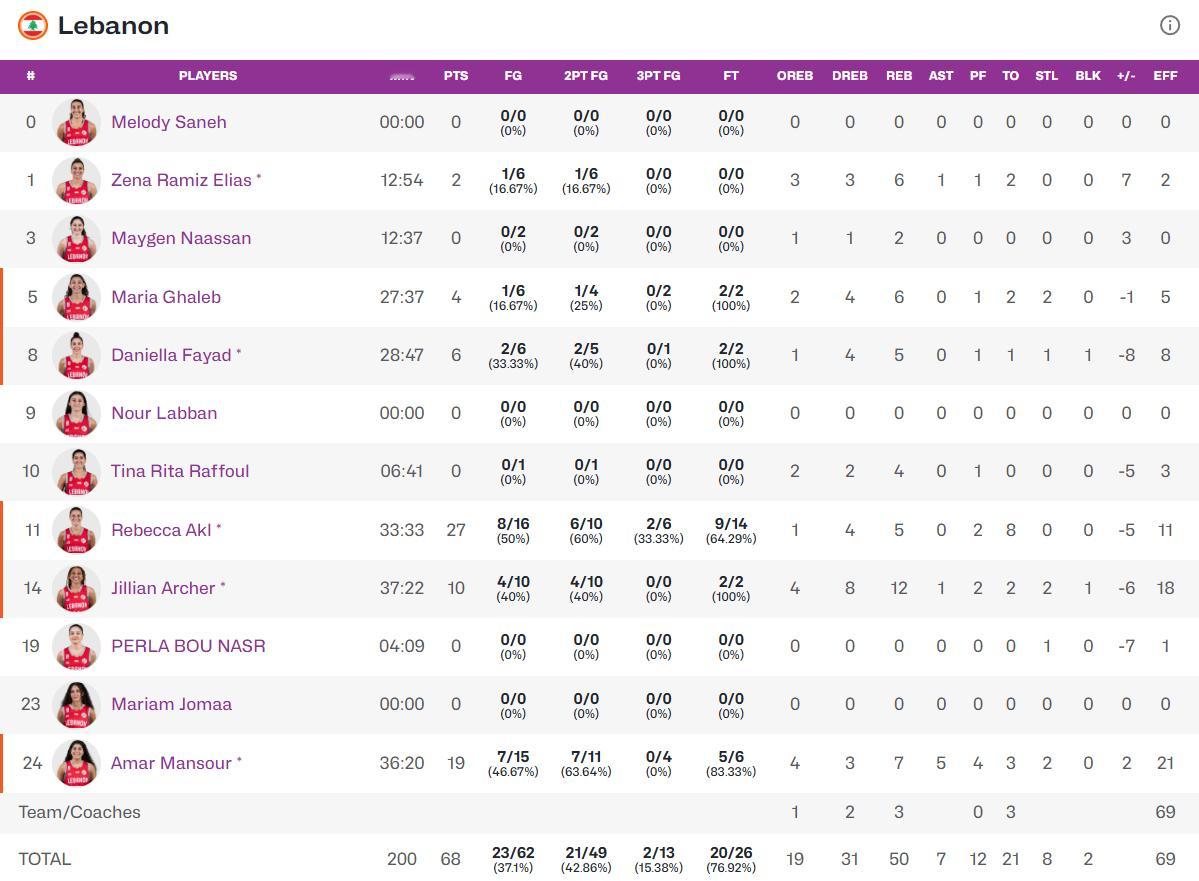Open Nour Labban's player photo
Image resolution: width=1199 pixels, height=881 pixels.
(76, 413)
